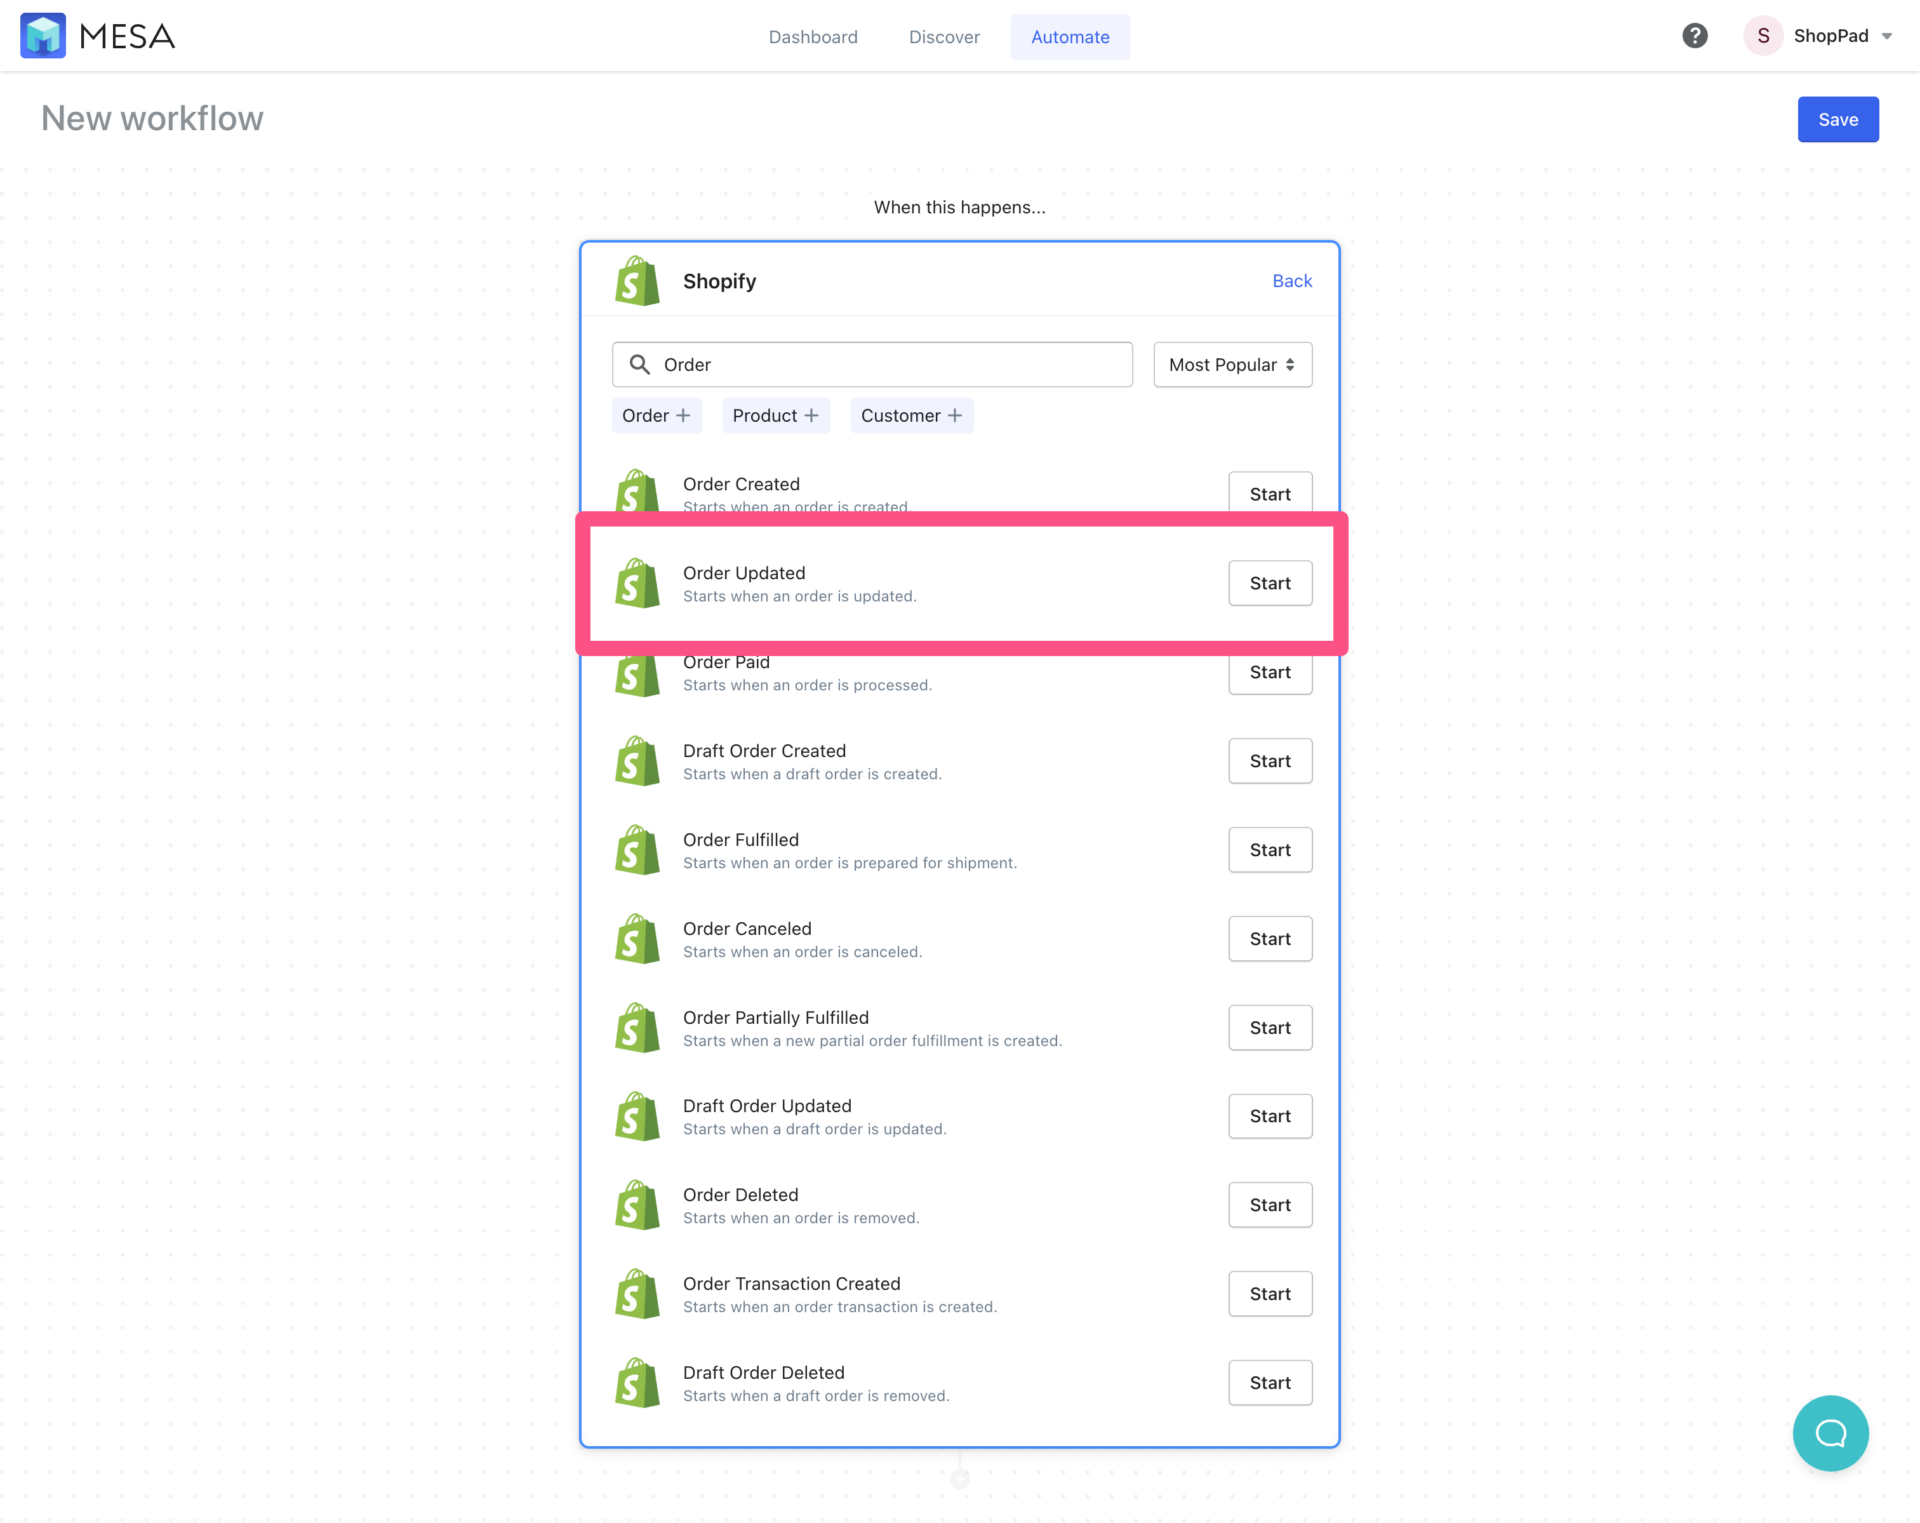1920x1523 pixels.
Task: Expand the ShopPad account dropdown
Action: coord(1888,35)
